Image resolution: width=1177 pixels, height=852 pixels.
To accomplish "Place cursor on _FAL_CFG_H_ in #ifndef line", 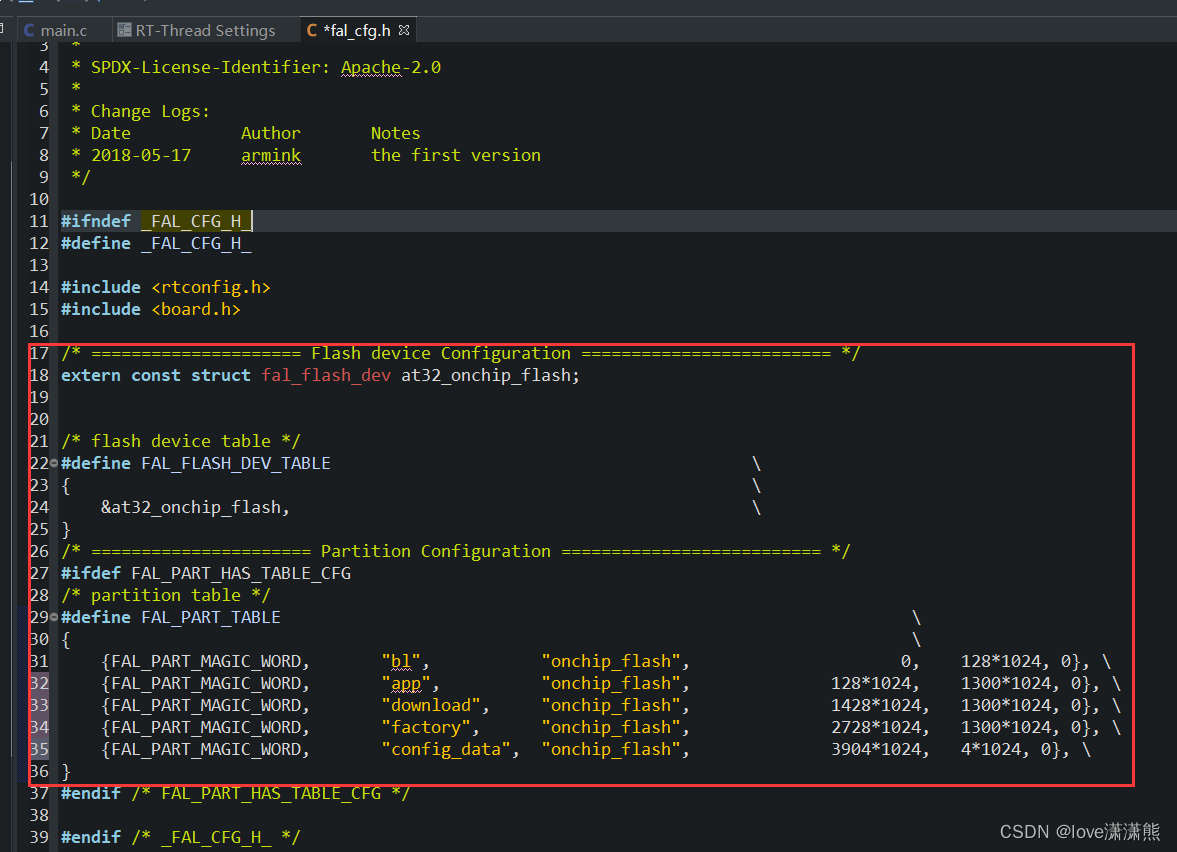I will click(x=196, y=221).
